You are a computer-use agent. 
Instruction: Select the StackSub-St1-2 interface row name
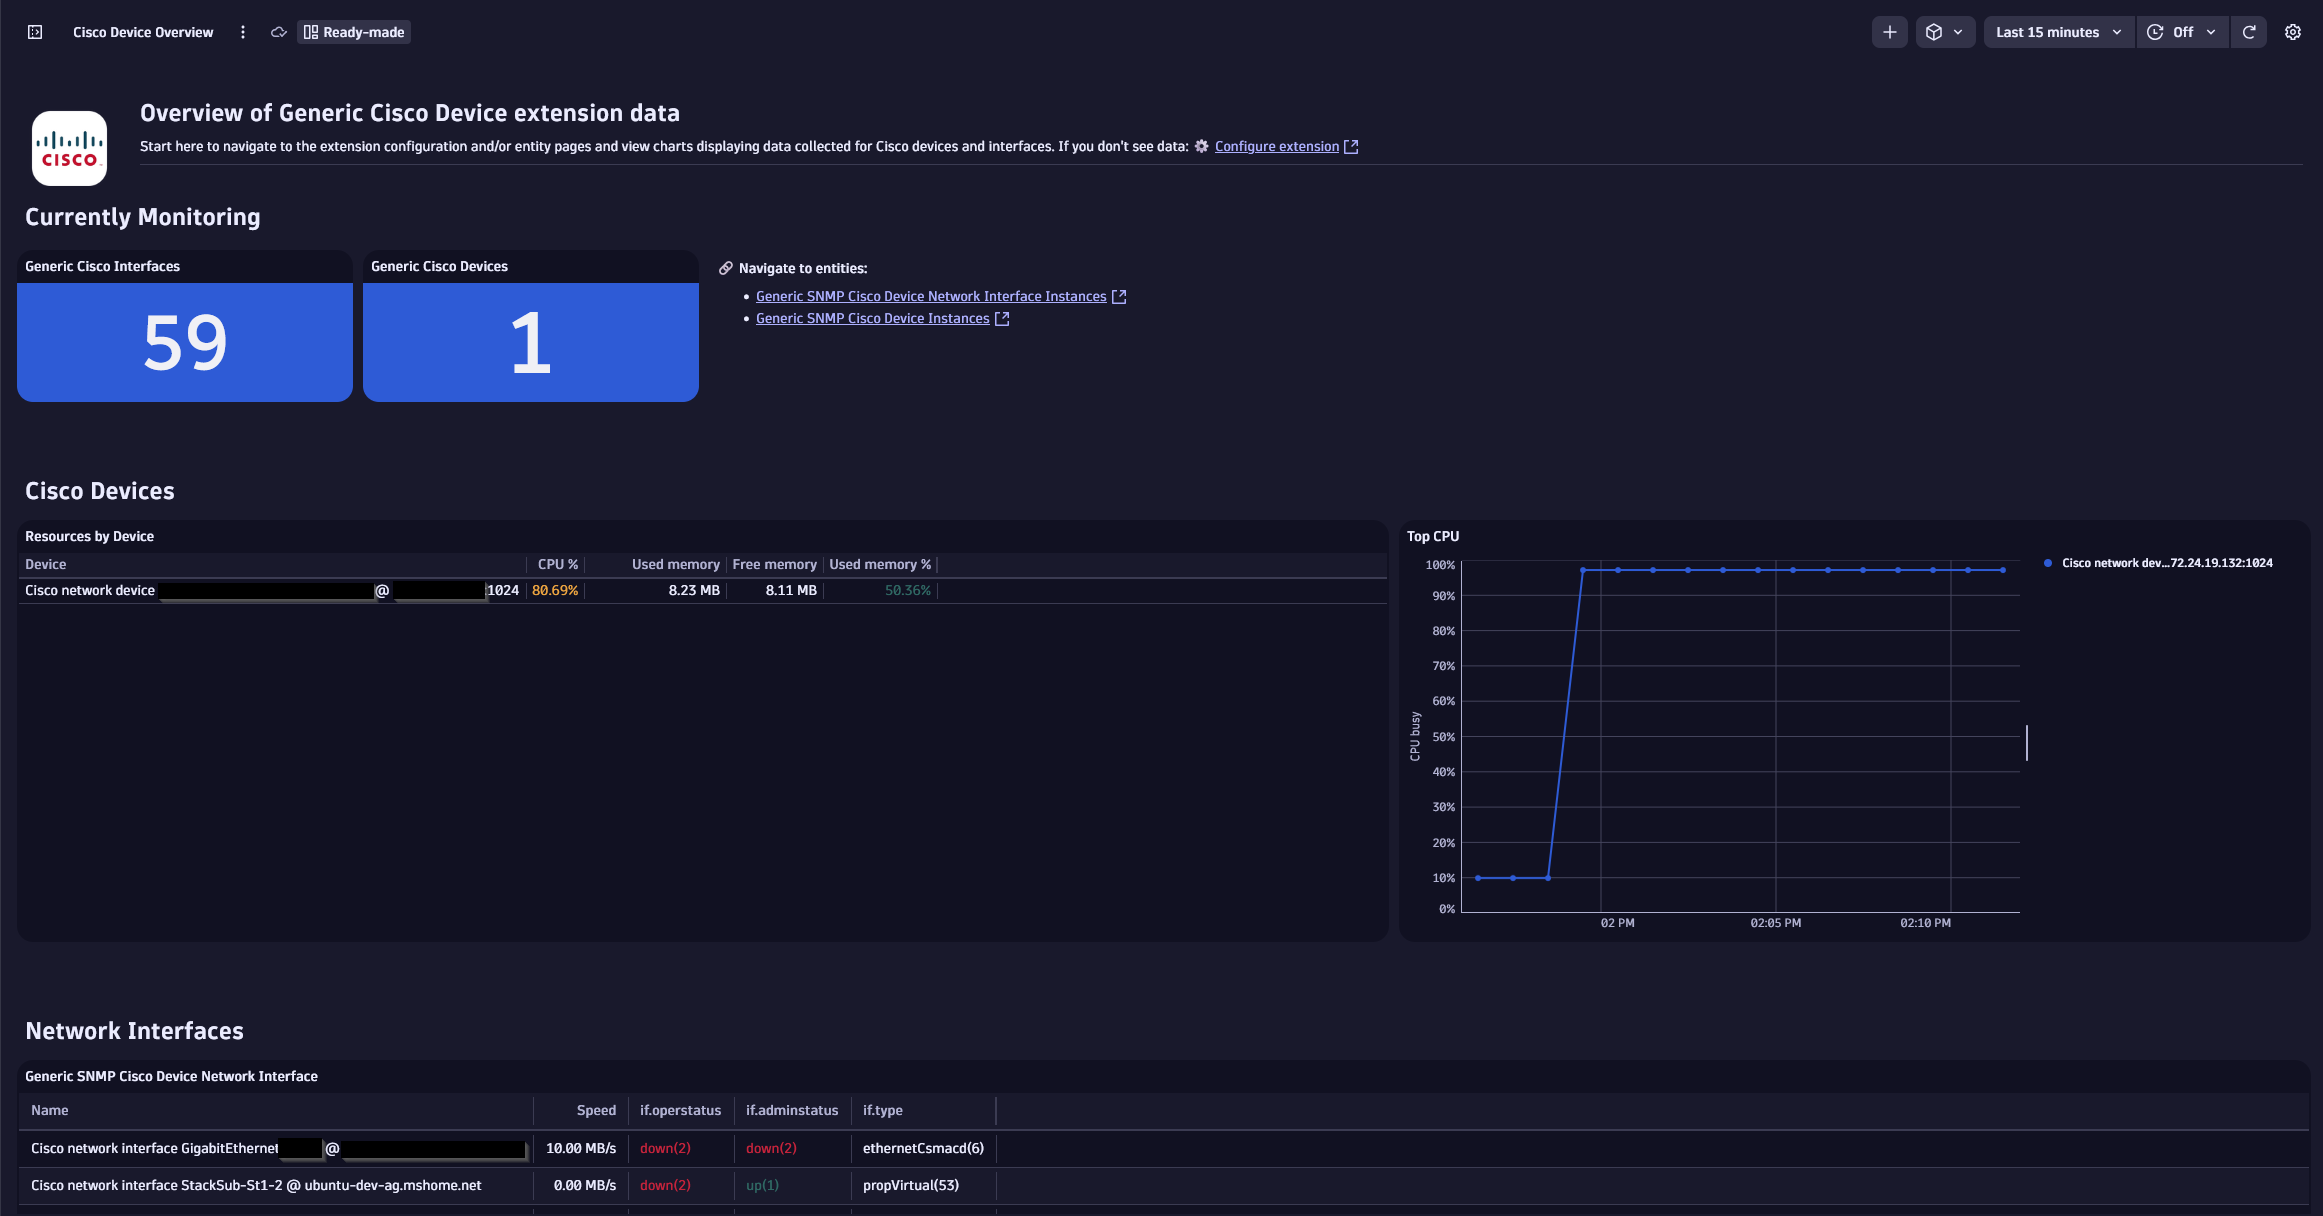(x=256, y=1185)
